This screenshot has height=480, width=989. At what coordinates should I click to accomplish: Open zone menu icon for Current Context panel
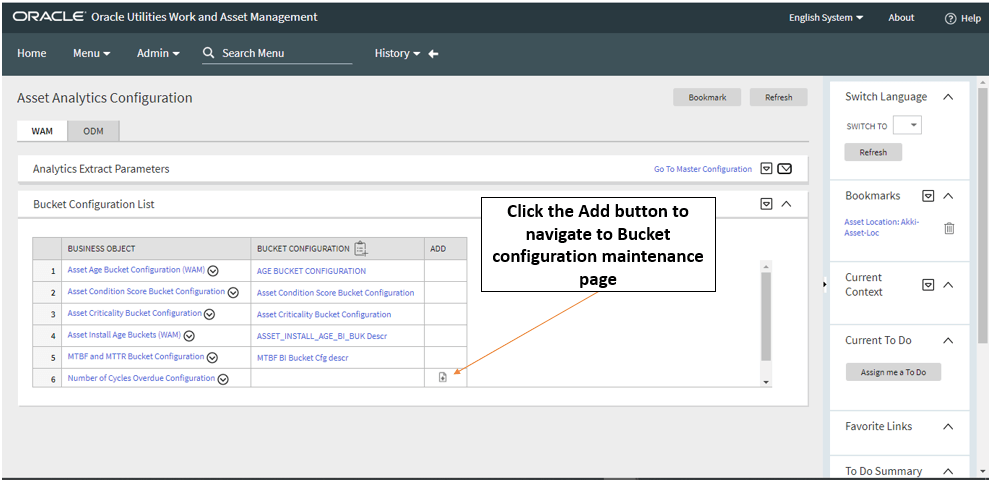928,284
